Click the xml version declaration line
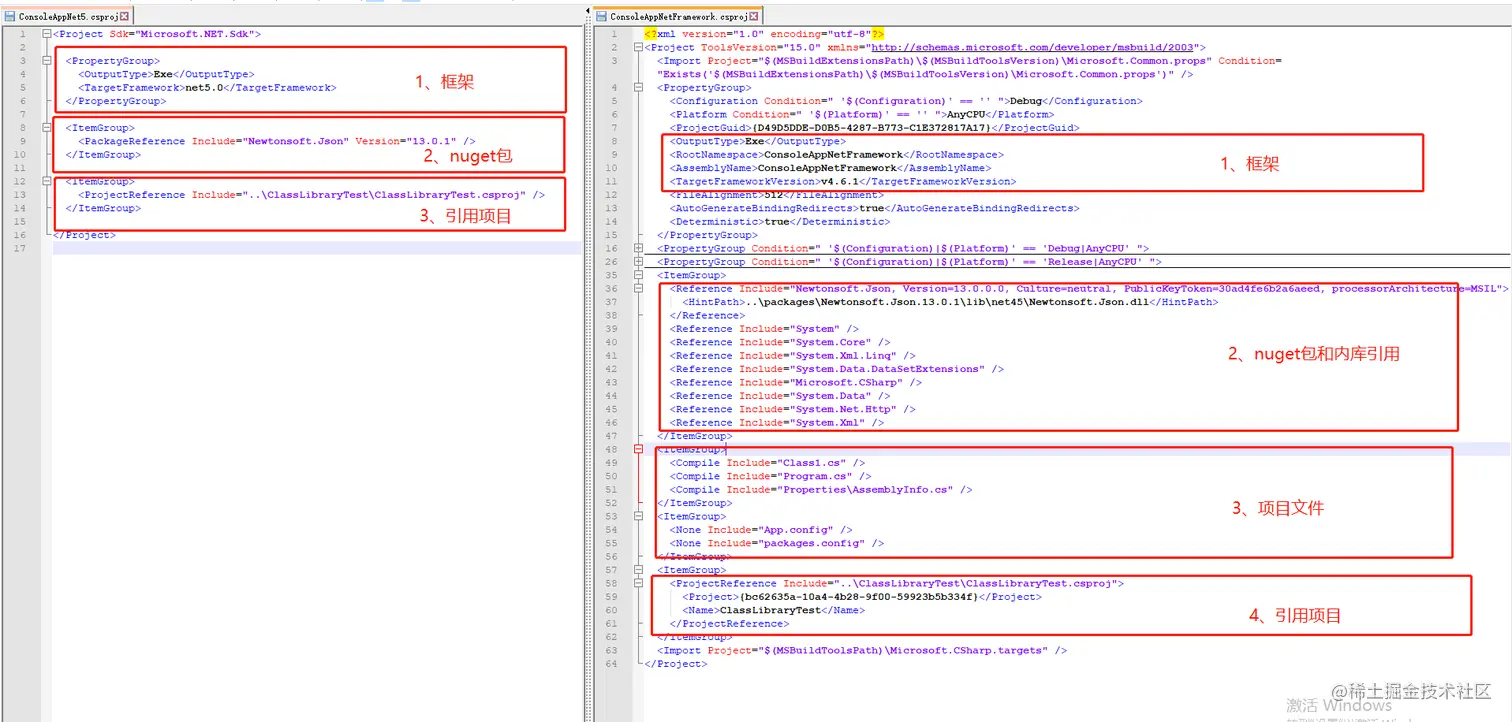The height and width of the screenshot is (722, 1512). tap(764, 34)
